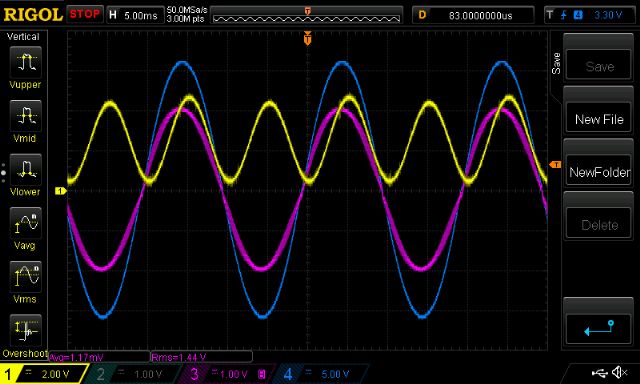This screenshot has width=640, height=384.
Task: Toggle channel 2 at 1.00 V
Action: [x=133, y=374]
